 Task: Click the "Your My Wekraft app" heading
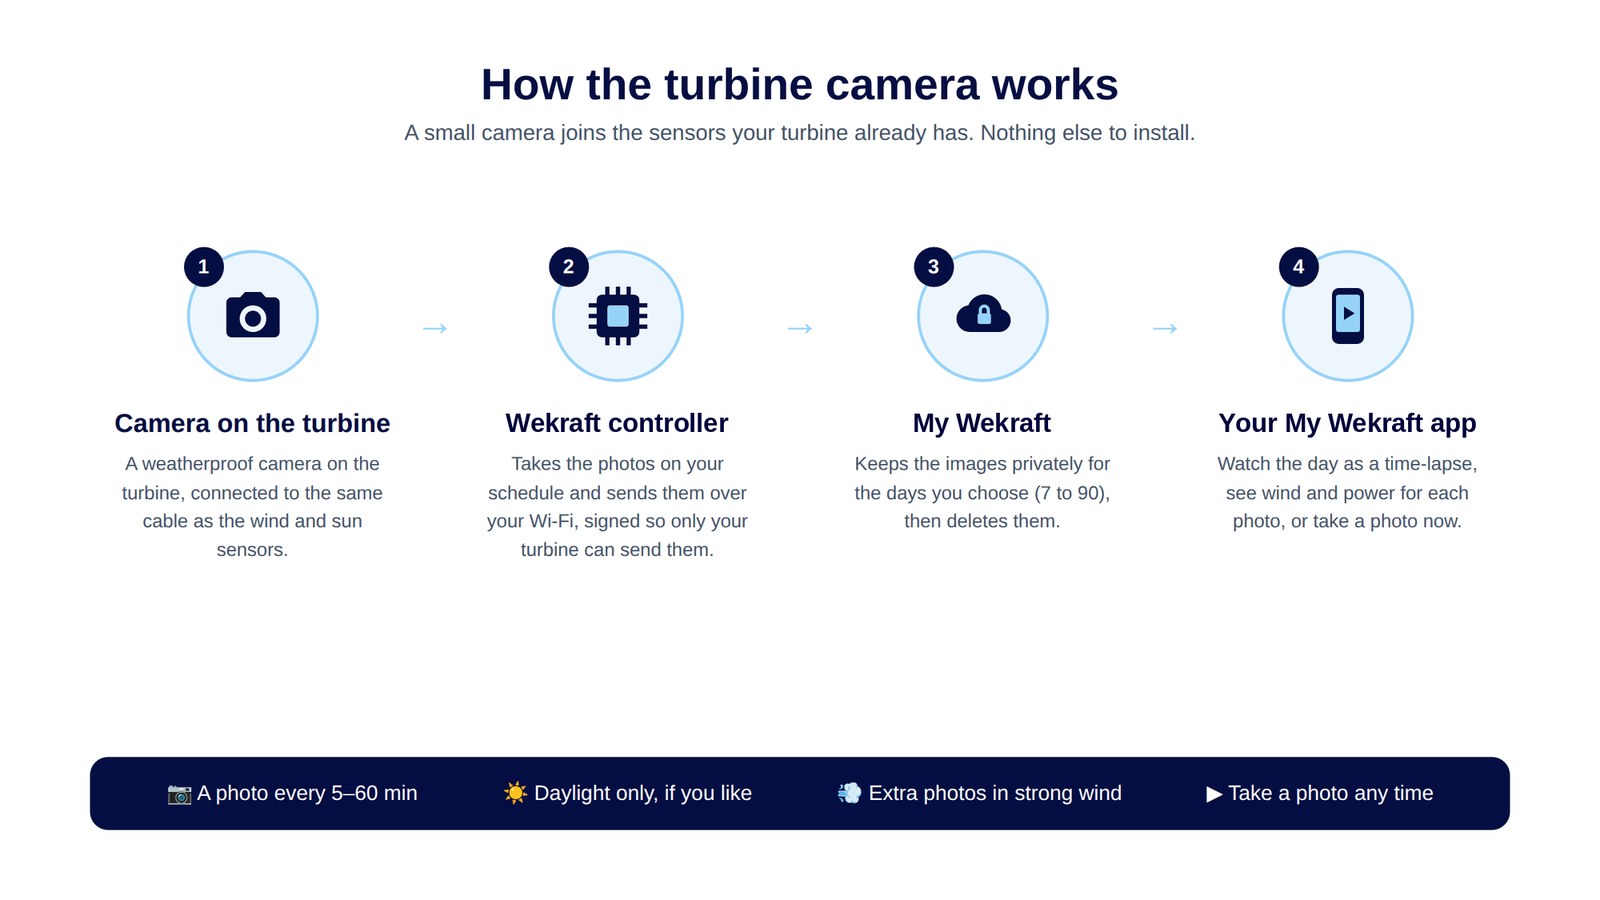click(x=1347, y=423)
